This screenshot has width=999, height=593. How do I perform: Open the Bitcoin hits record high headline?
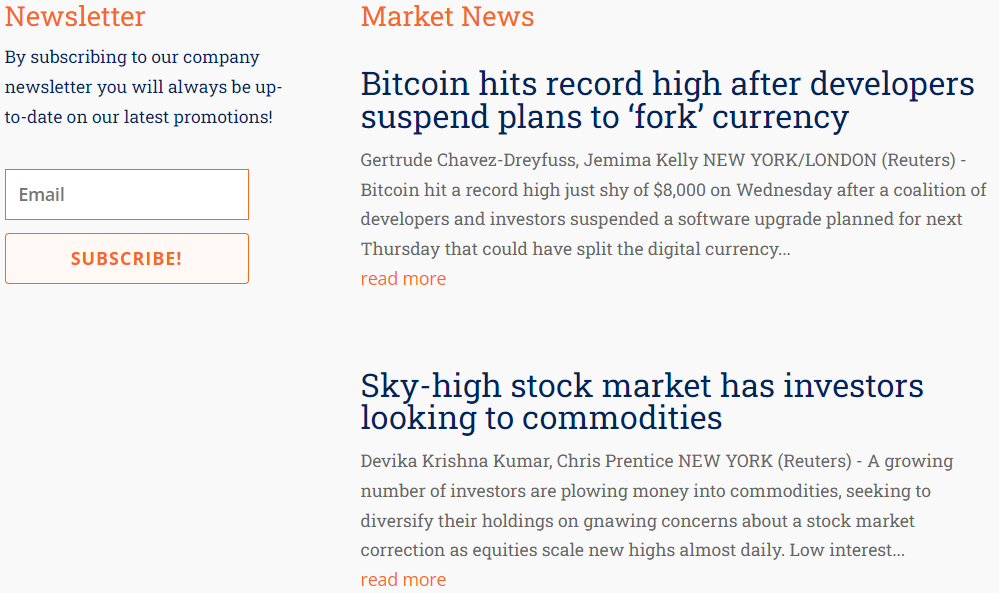click(x=667, y=100)
